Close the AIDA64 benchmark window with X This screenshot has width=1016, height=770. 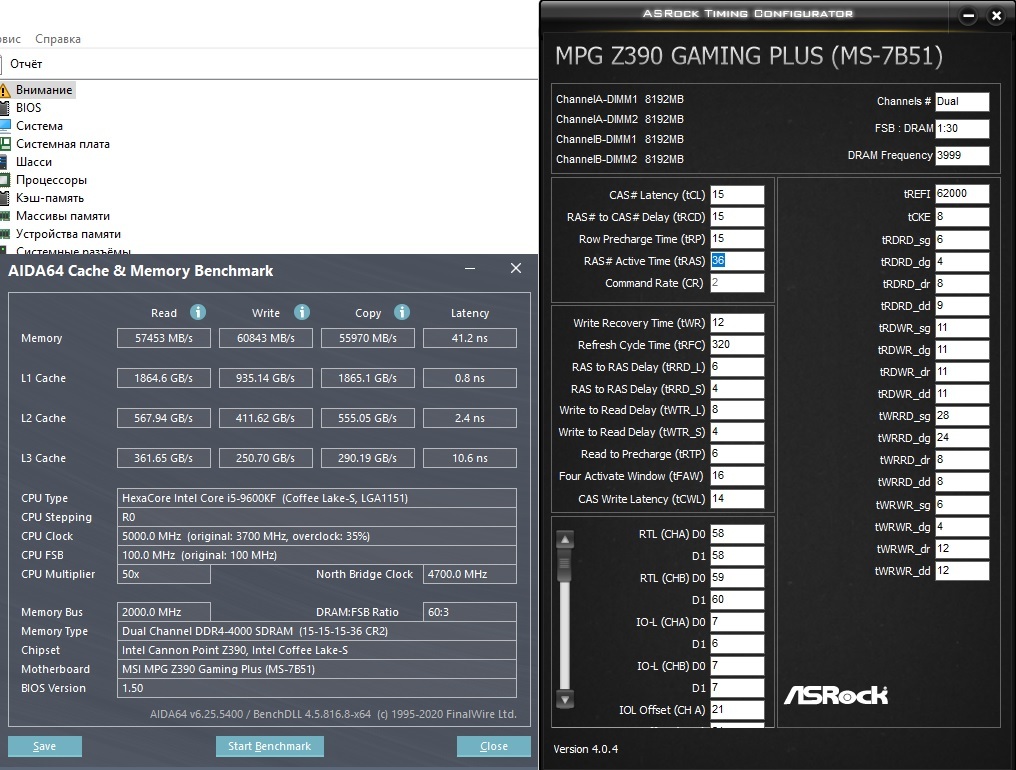(x=516, y=268)
